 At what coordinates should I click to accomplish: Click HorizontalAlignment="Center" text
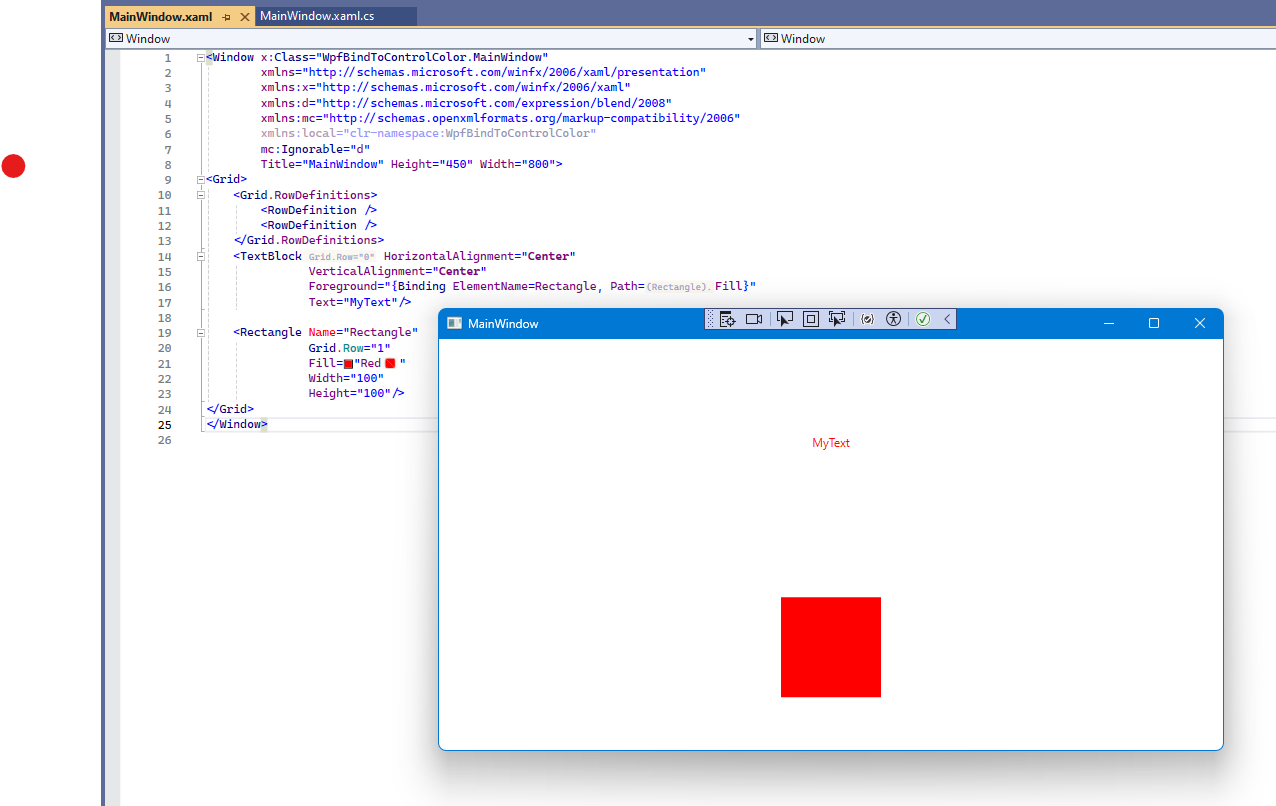(x=480, y=256)
